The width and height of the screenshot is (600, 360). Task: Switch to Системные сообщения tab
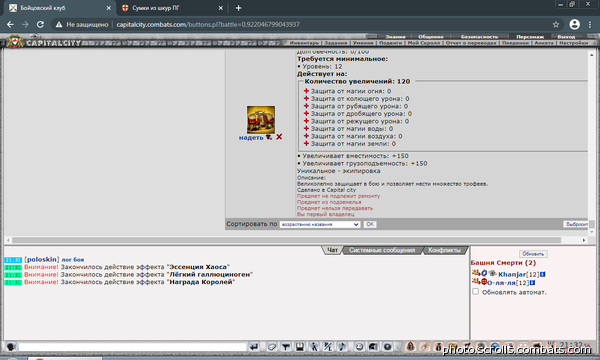[x=382, y=250]
